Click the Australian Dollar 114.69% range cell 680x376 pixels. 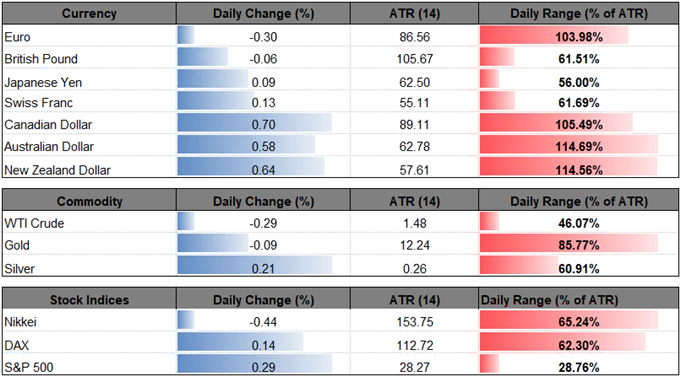tap(579, 147)
